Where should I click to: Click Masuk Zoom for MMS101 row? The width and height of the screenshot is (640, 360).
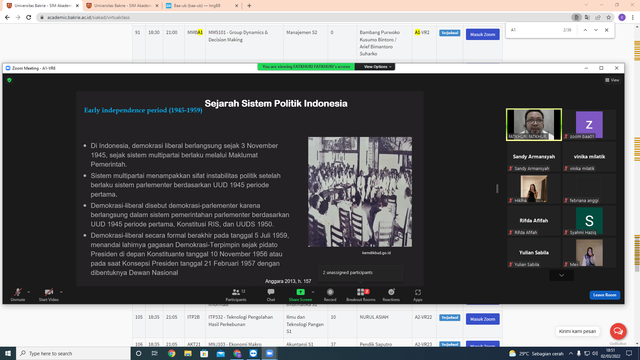coord(482,34)
